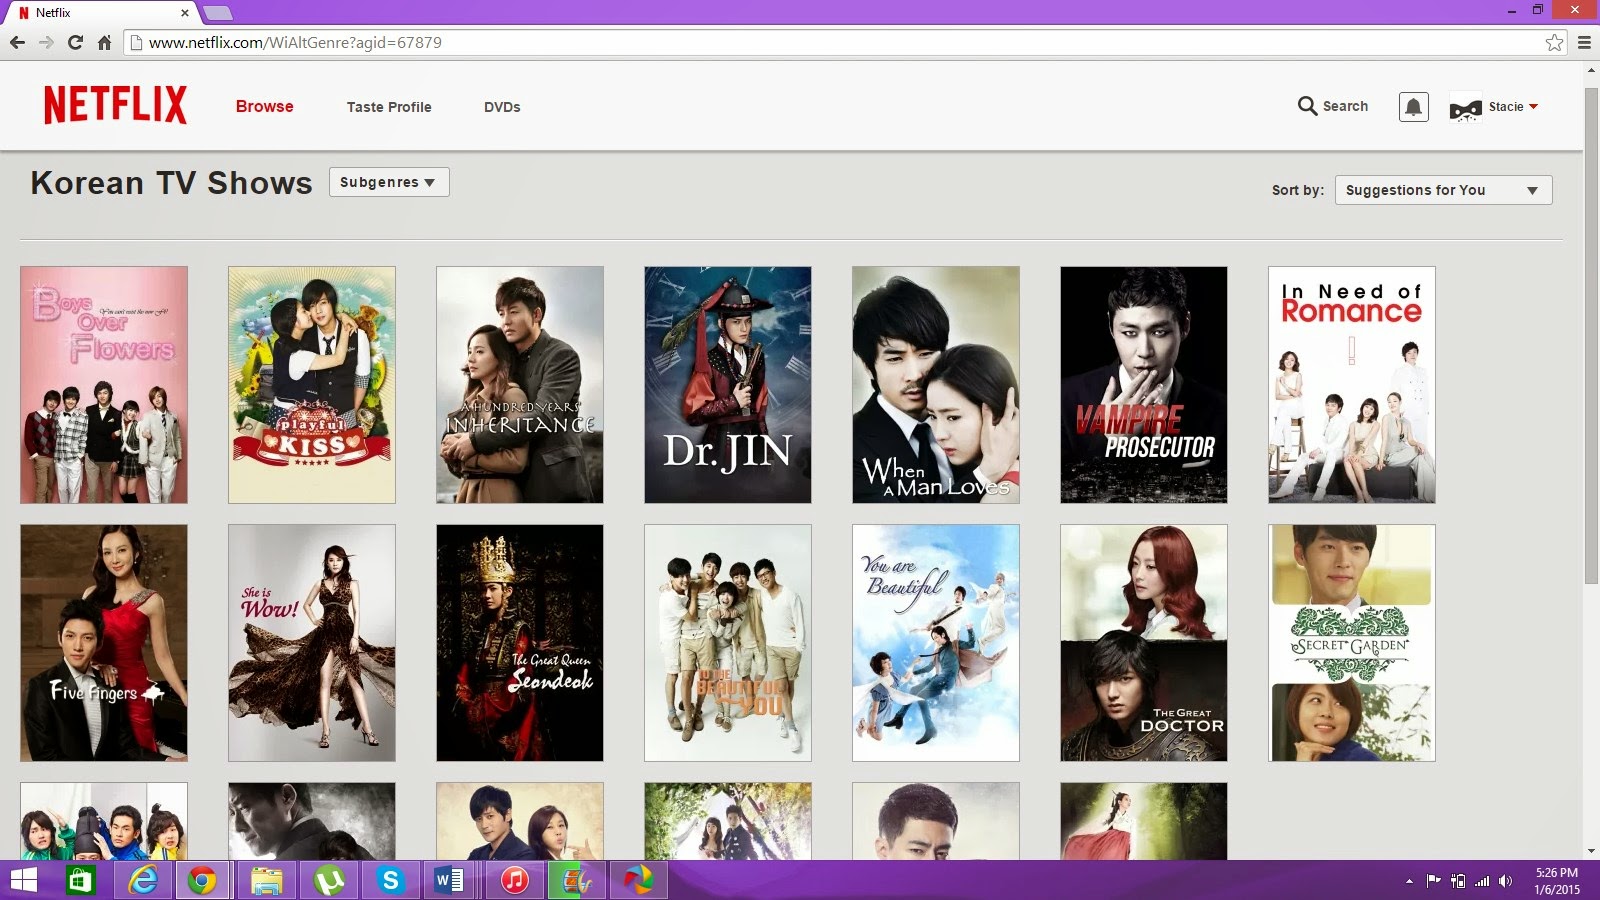Open Skype from taskbar

pos(390,881)
